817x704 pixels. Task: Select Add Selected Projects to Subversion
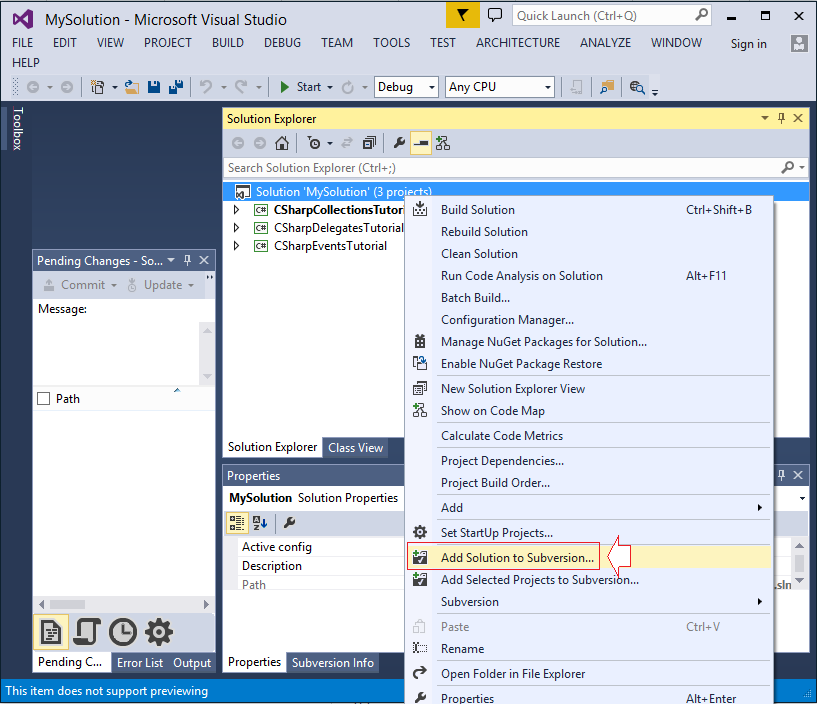588,580
